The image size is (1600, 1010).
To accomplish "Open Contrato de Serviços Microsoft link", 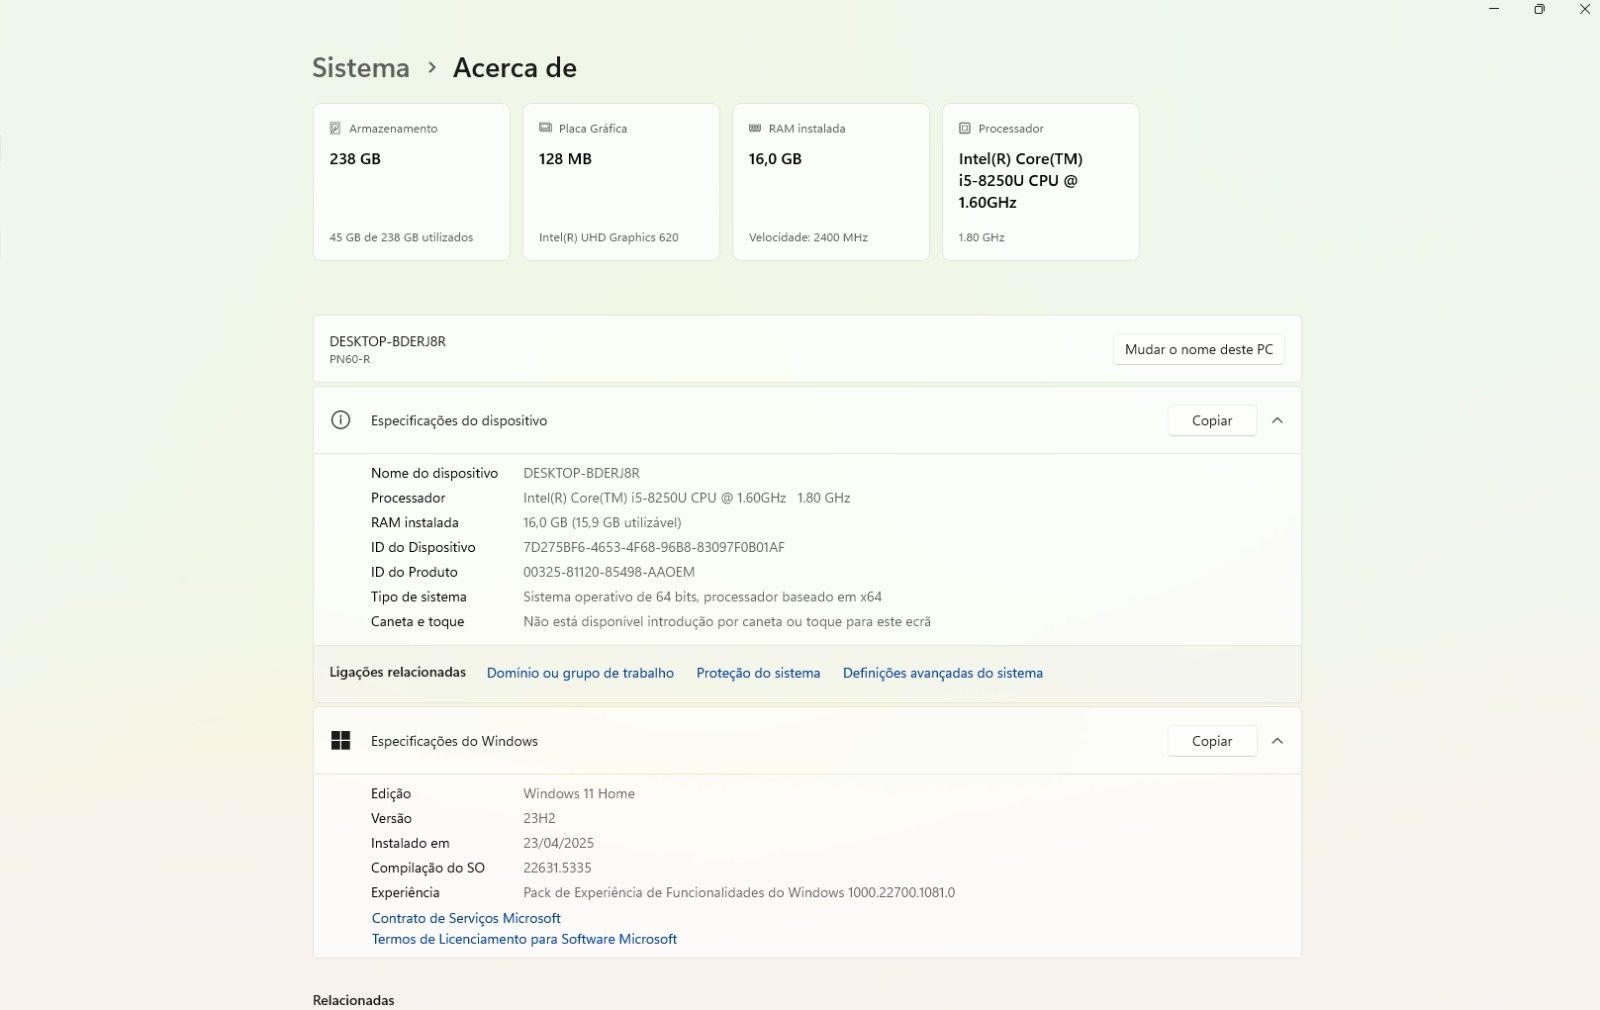I will tap(466, 918).
